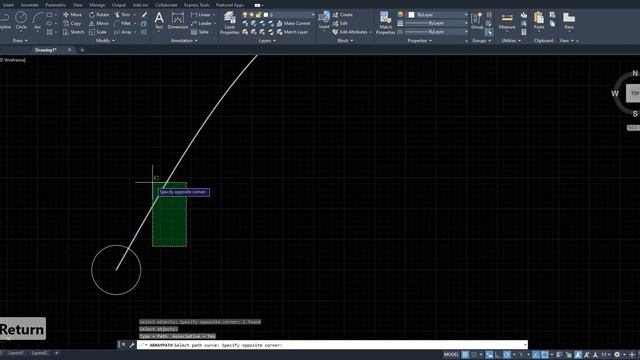
Task: Click Edit Attributes in Block panel
Action: (350, 32)
